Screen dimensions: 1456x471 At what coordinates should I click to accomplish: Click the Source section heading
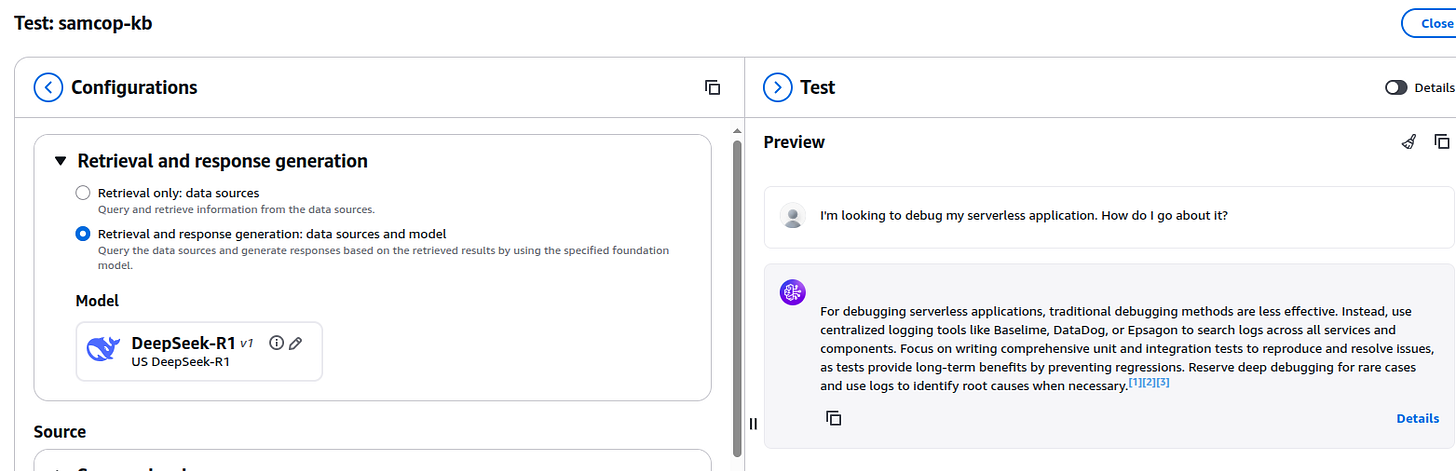[60, 432]
